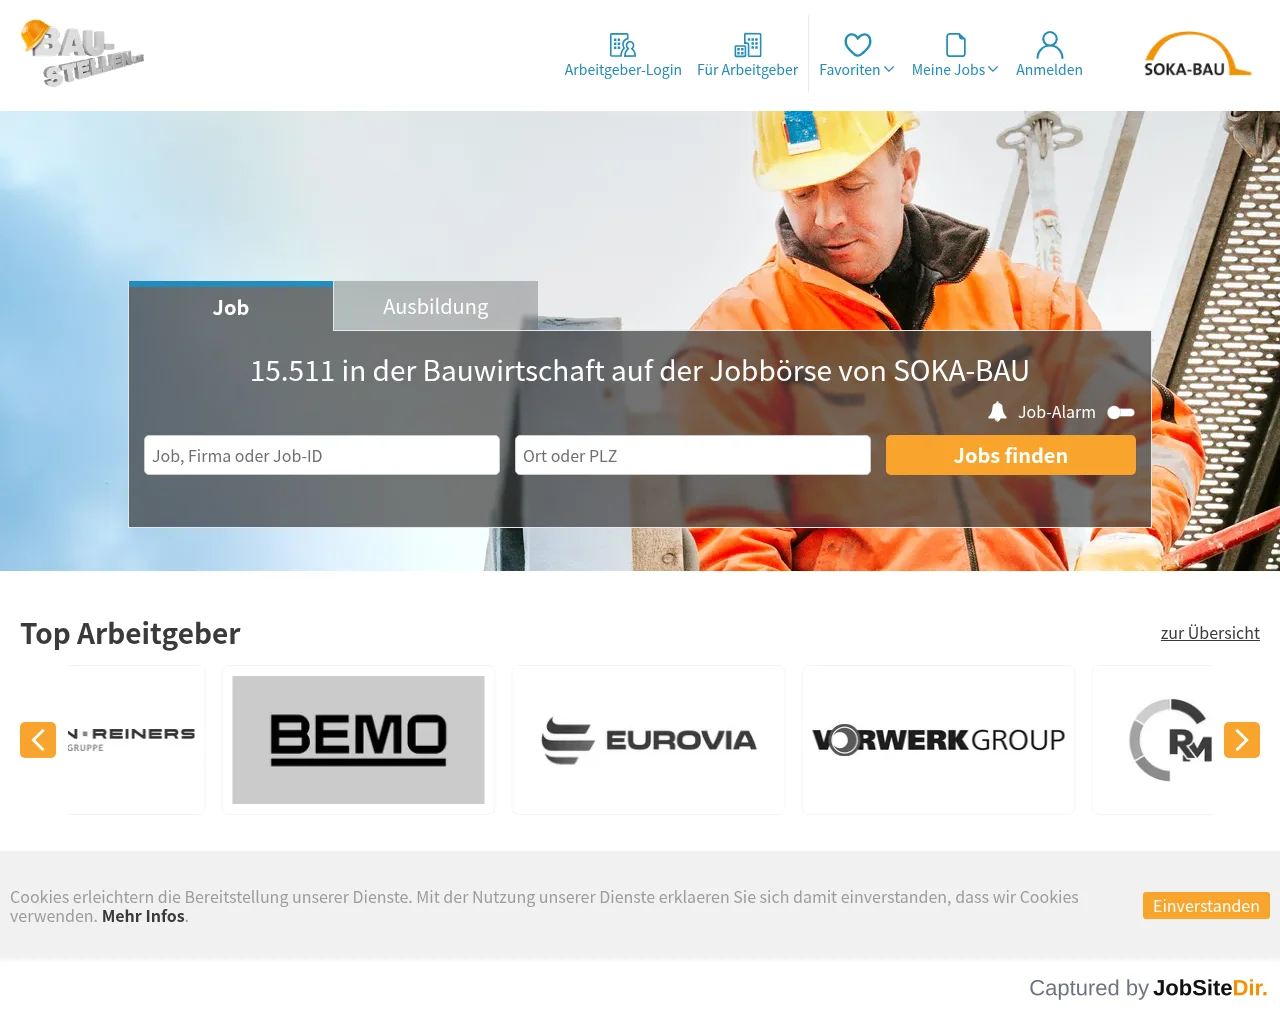1280x1018 pixels.
Task: Open the VORWERK GROUP employer logo
Action: 938,740
